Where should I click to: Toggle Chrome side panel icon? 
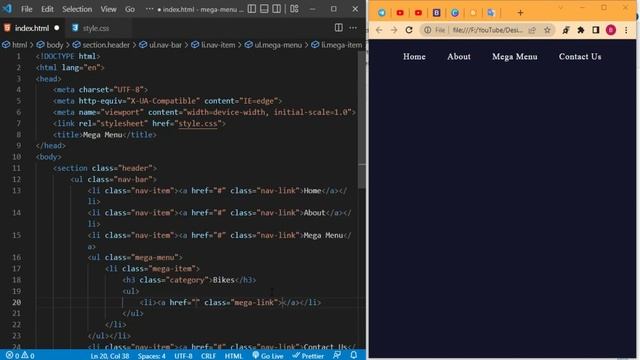596,30
